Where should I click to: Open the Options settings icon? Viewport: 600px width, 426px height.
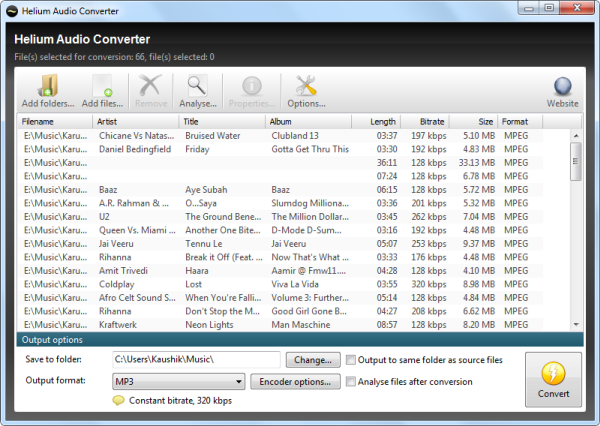306,88
